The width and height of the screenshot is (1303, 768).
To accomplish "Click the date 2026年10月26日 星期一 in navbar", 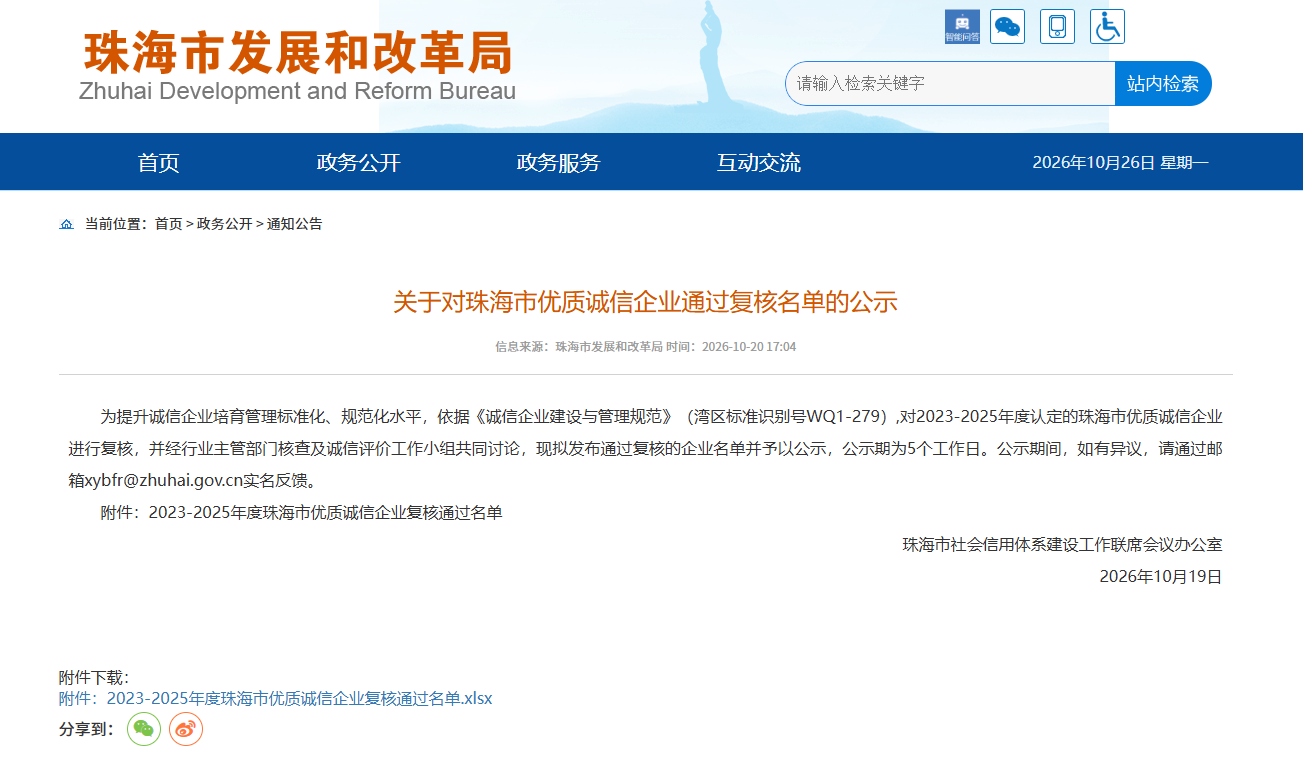I will coord(1121,163).
